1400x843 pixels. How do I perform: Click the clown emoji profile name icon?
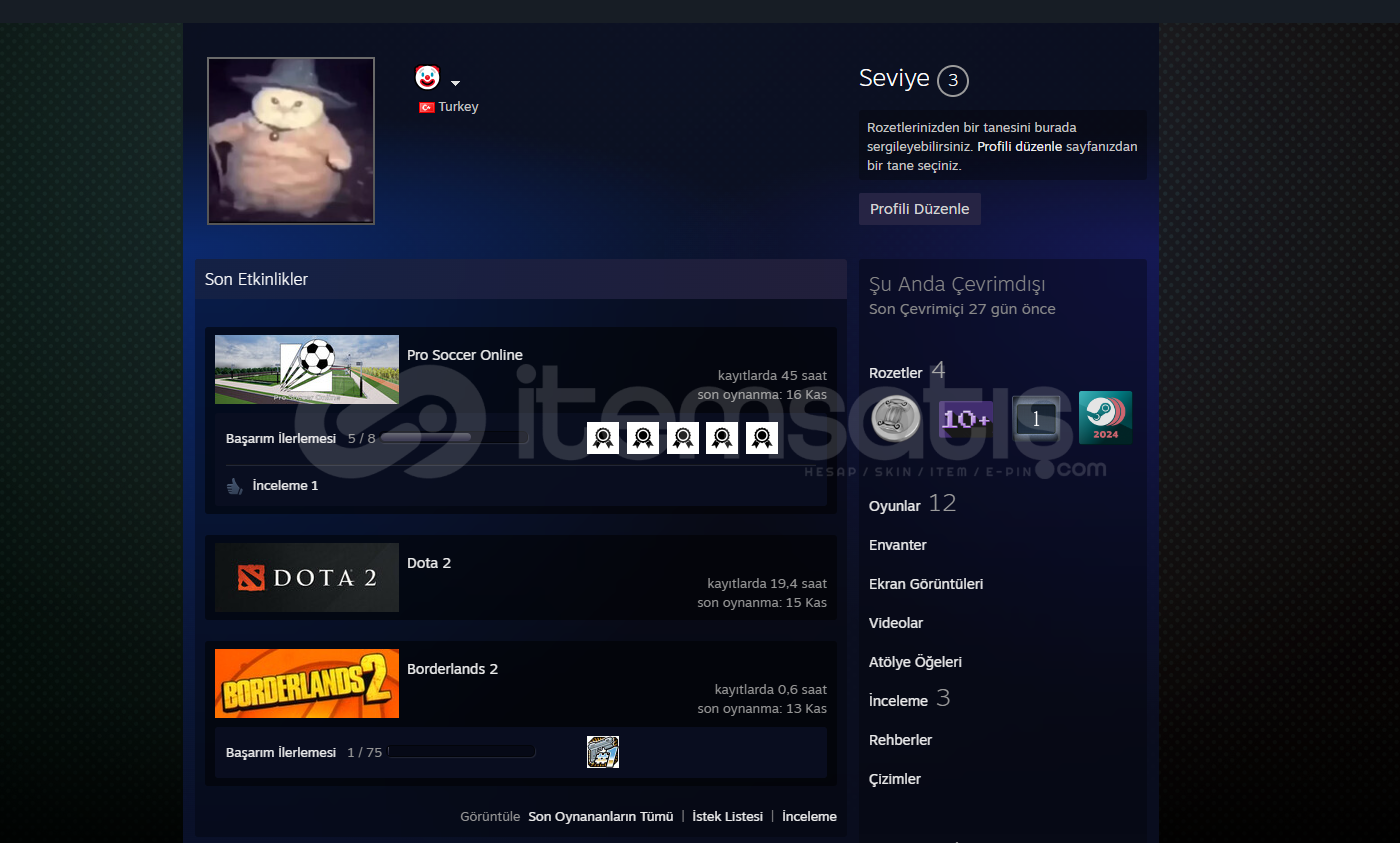(x=427, y=78)
